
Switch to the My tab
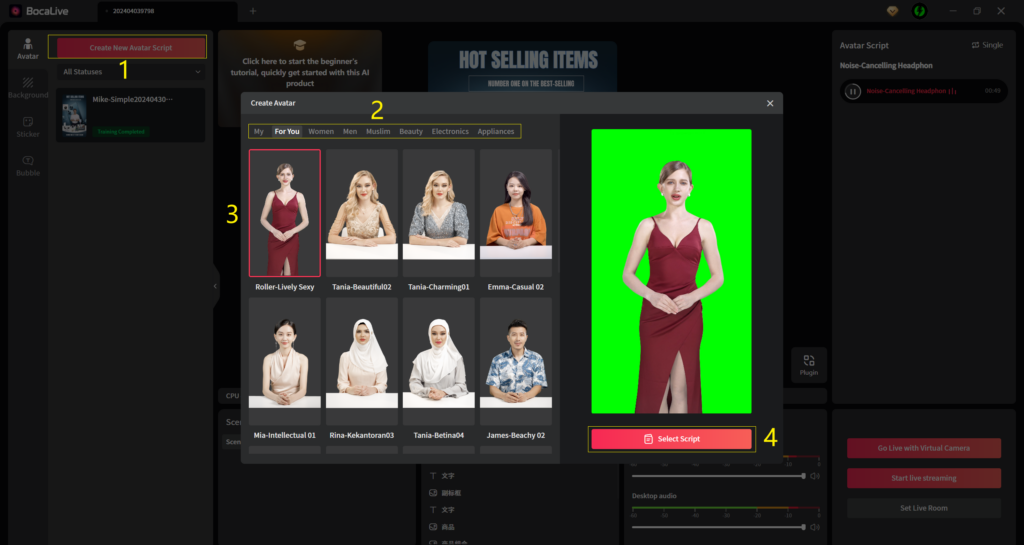pyautogui.click(x=259, y=131)
